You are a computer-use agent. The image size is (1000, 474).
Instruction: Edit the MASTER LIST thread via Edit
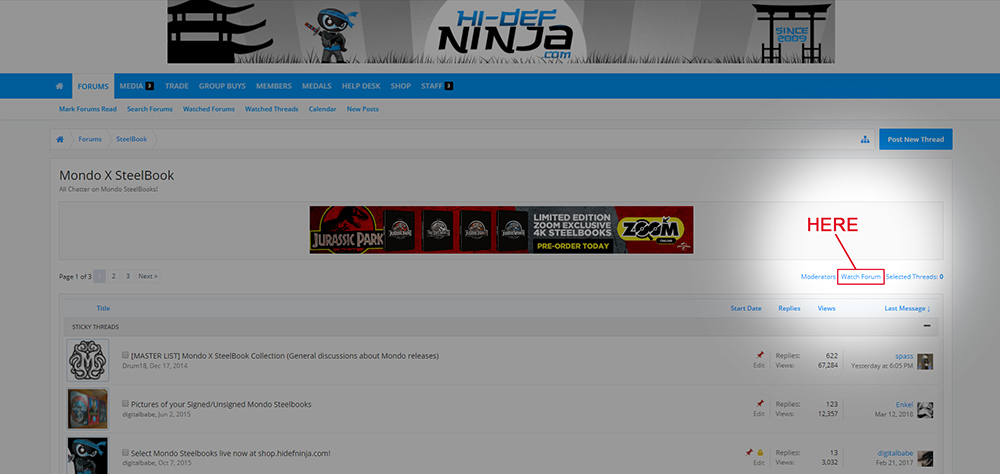tap(758, 366)
